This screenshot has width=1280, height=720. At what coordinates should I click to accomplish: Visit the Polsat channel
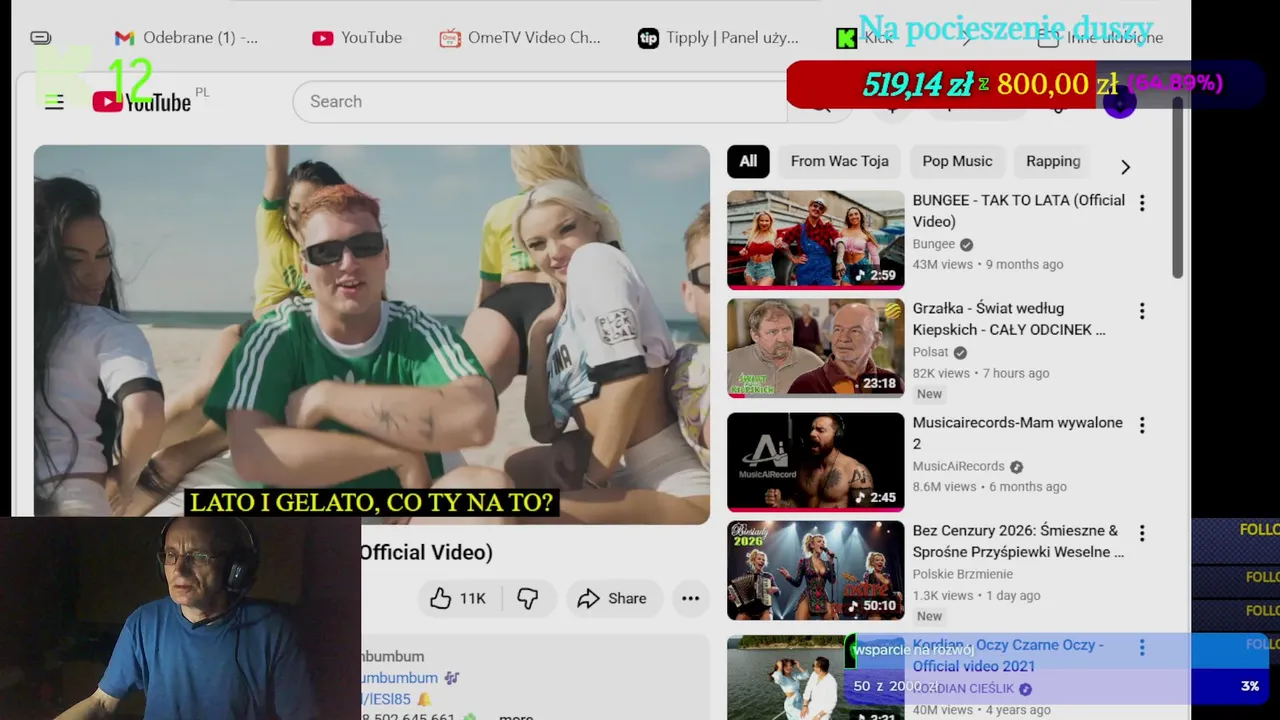(x=931, y=352)
